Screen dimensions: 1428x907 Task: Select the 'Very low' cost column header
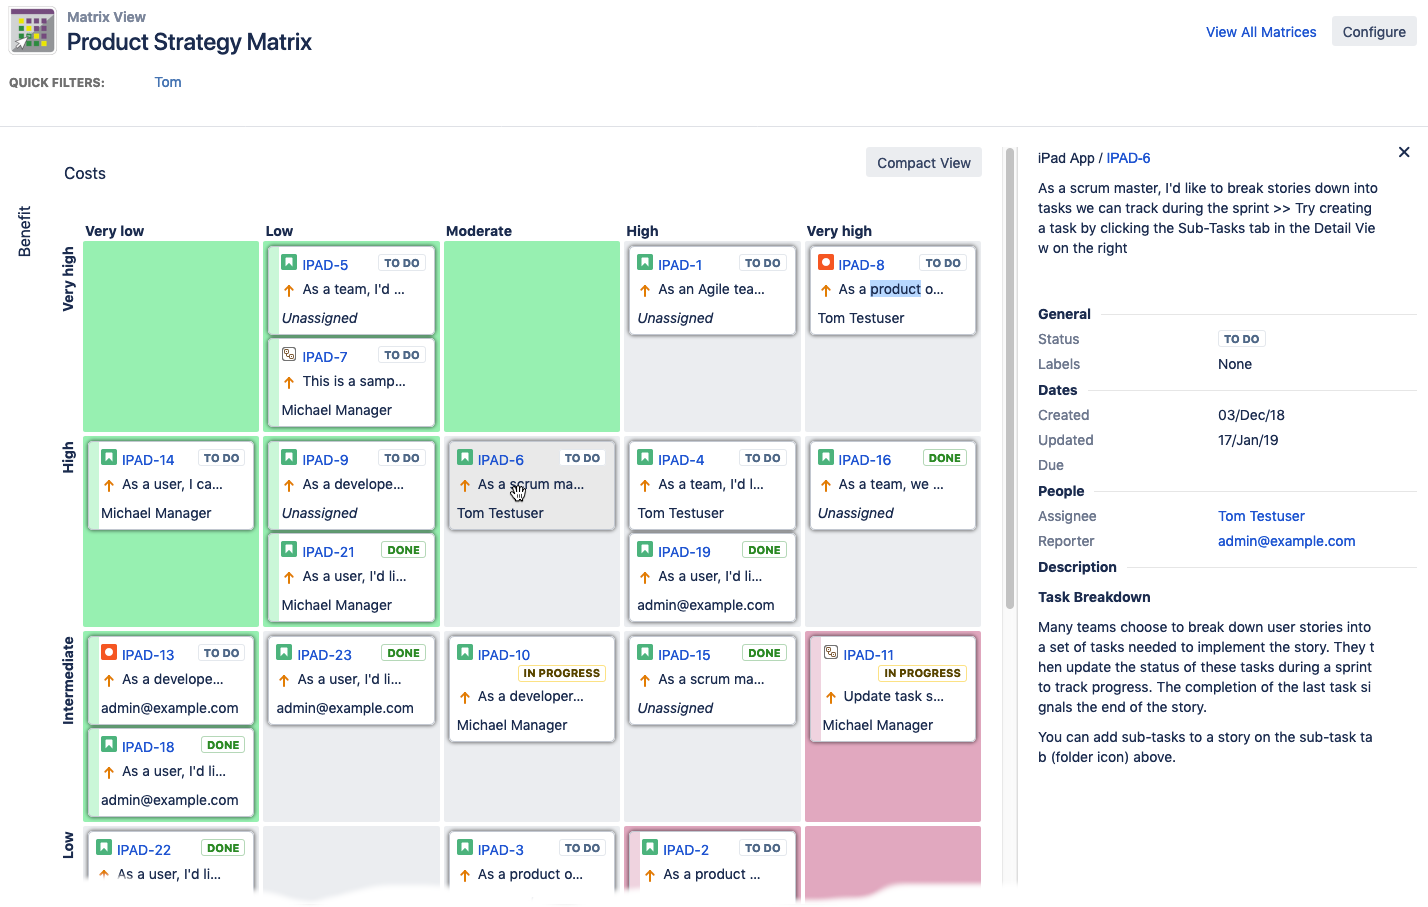(x=115, y=231)
